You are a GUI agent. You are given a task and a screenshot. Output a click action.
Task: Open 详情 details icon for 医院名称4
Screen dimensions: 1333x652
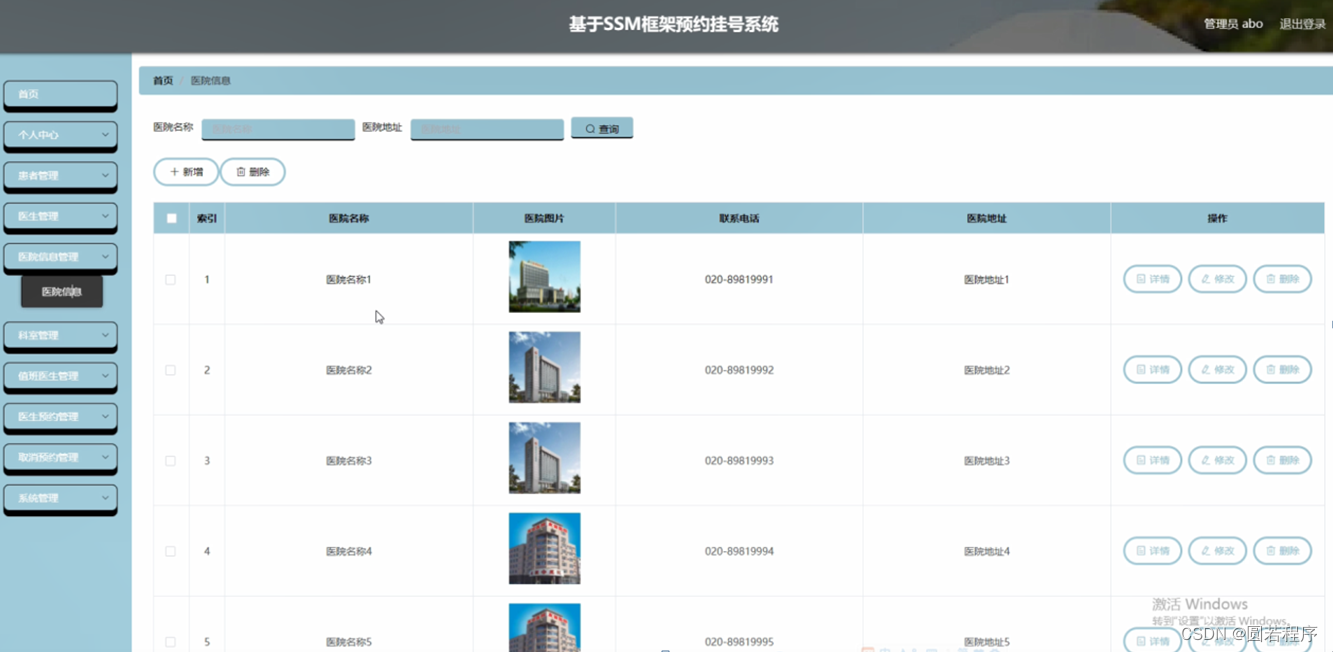pyautogui.click(x=1143, y=550)
